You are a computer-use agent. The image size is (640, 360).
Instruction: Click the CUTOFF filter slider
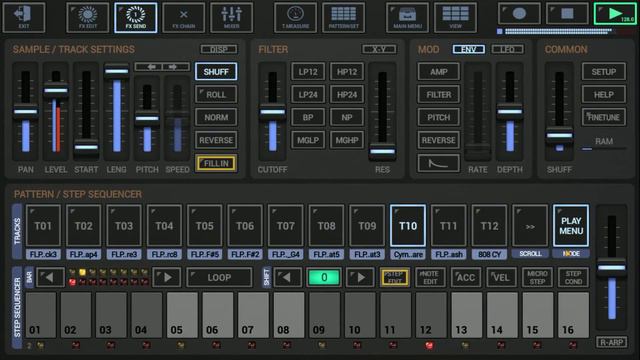272,111
